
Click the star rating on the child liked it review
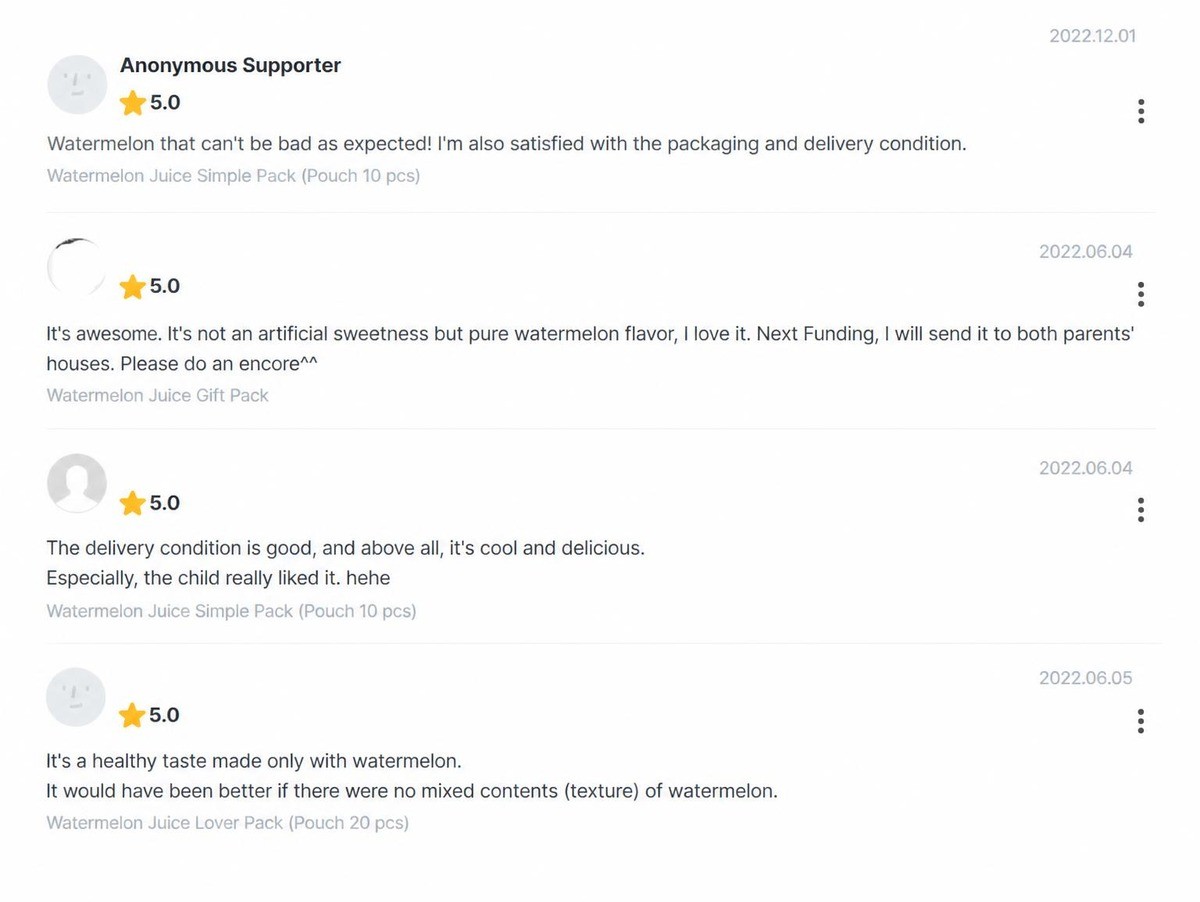pyautogui.click(x=149, y=503)
